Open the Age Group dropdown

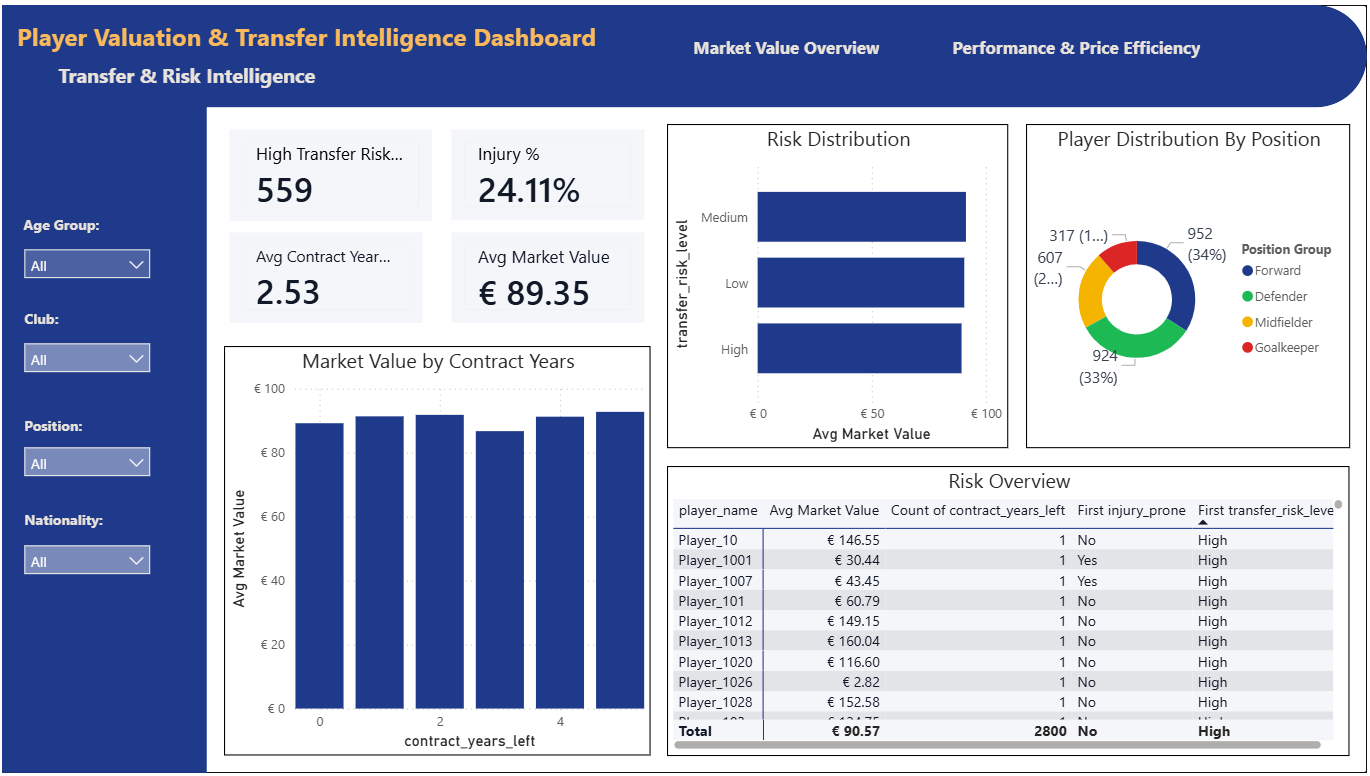click(87, 265)
